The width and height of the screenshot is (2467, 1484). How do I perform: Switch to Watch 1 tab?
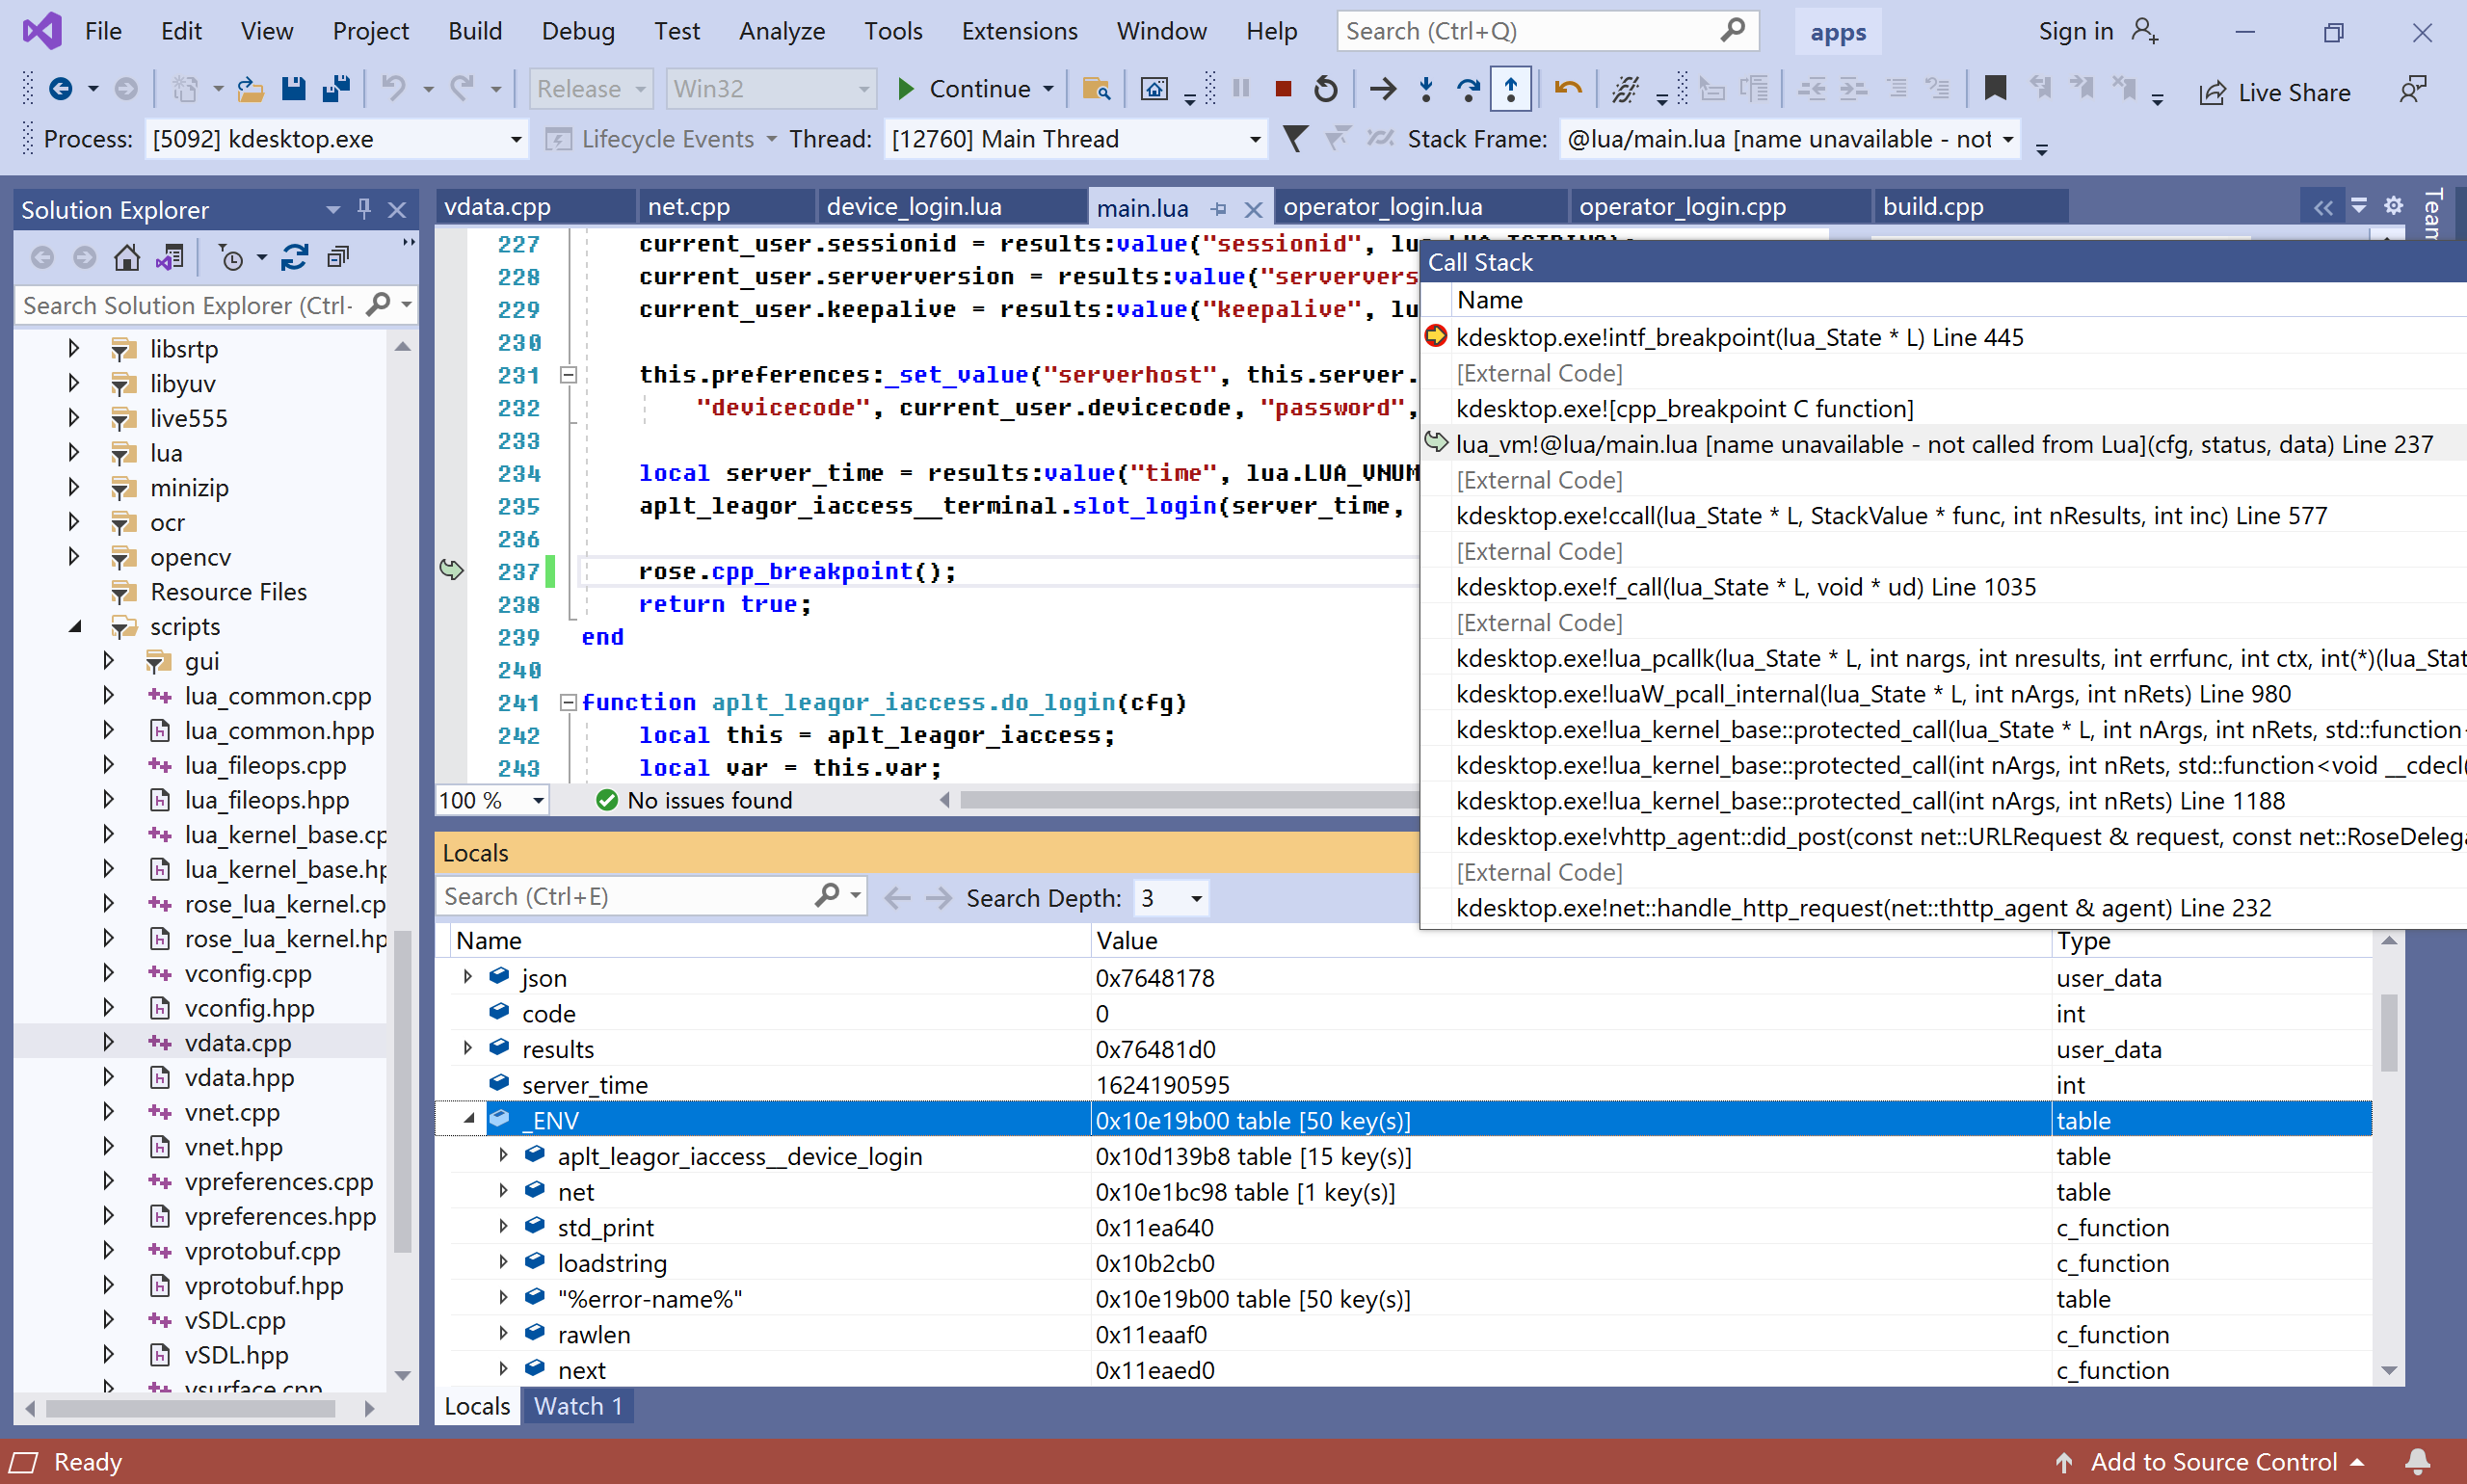click(x=577, y=1406)
